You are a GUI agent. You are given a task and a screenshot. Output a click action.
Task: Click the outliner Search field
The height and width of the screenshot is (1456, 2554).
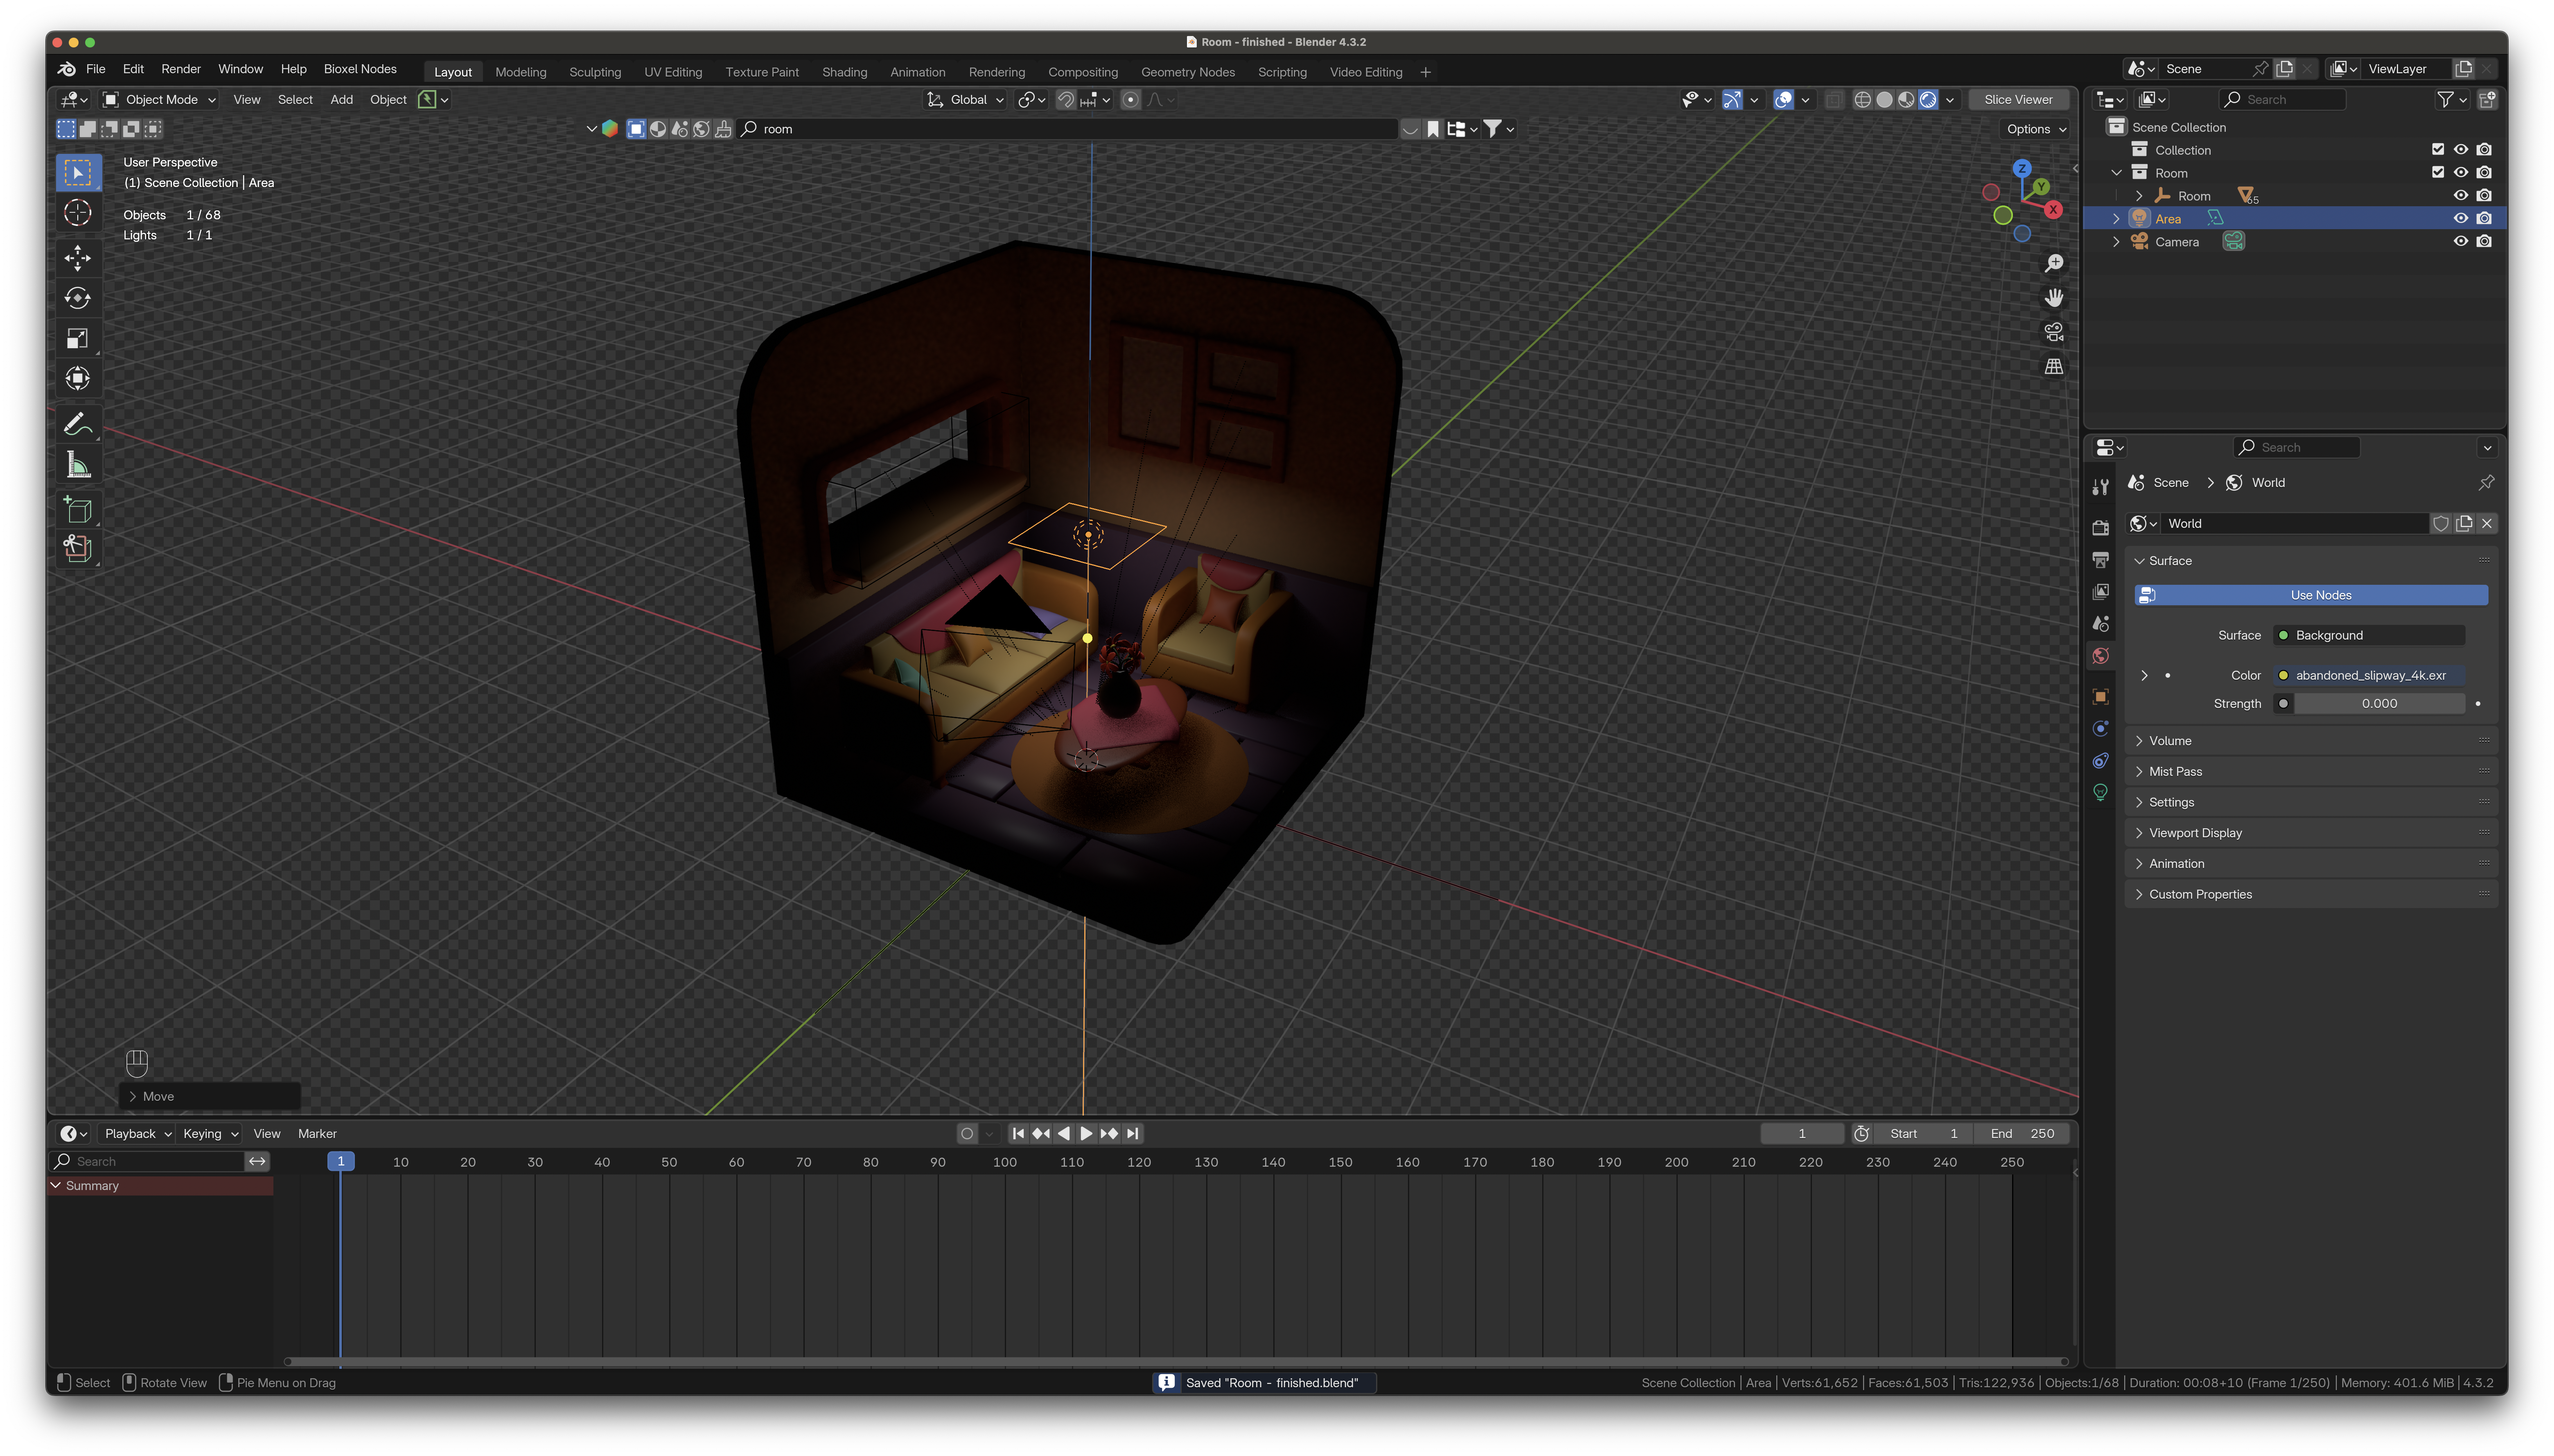pyautogui.click(x=2283, y=99)
